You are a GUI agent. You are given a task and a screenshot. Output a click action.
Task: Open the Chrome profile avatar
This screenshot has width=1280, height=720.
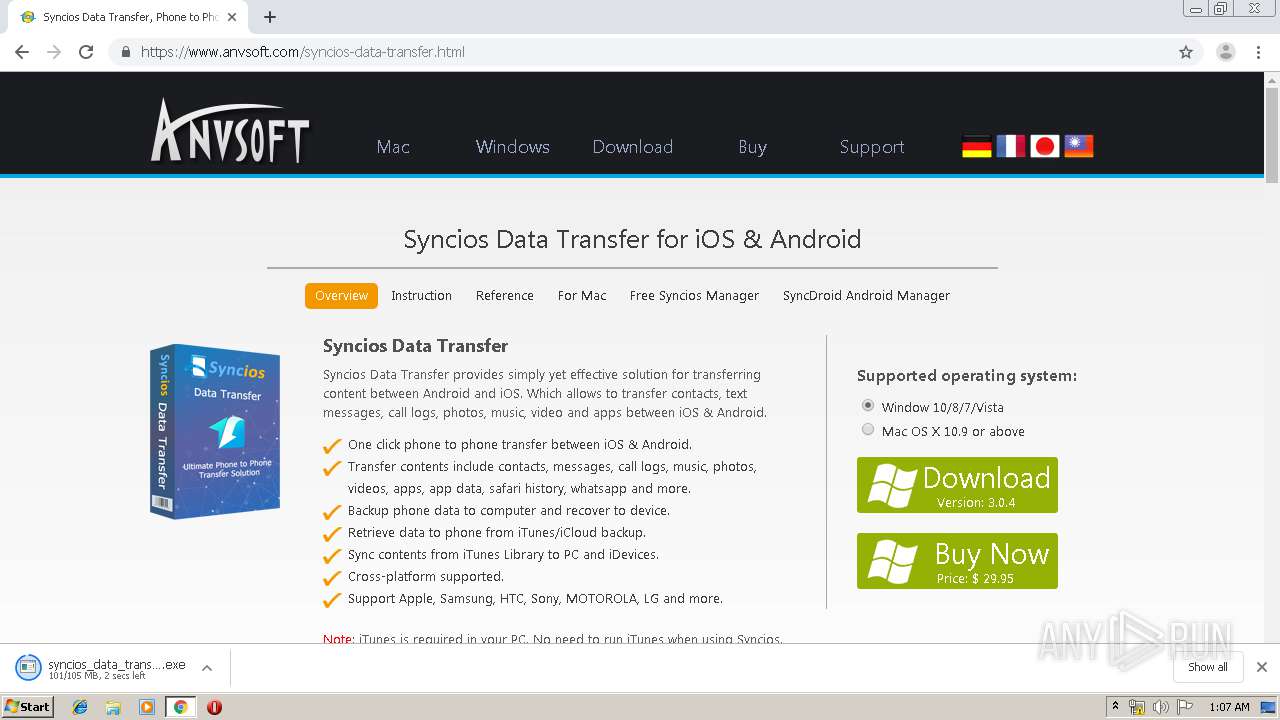click(1226, 52)
